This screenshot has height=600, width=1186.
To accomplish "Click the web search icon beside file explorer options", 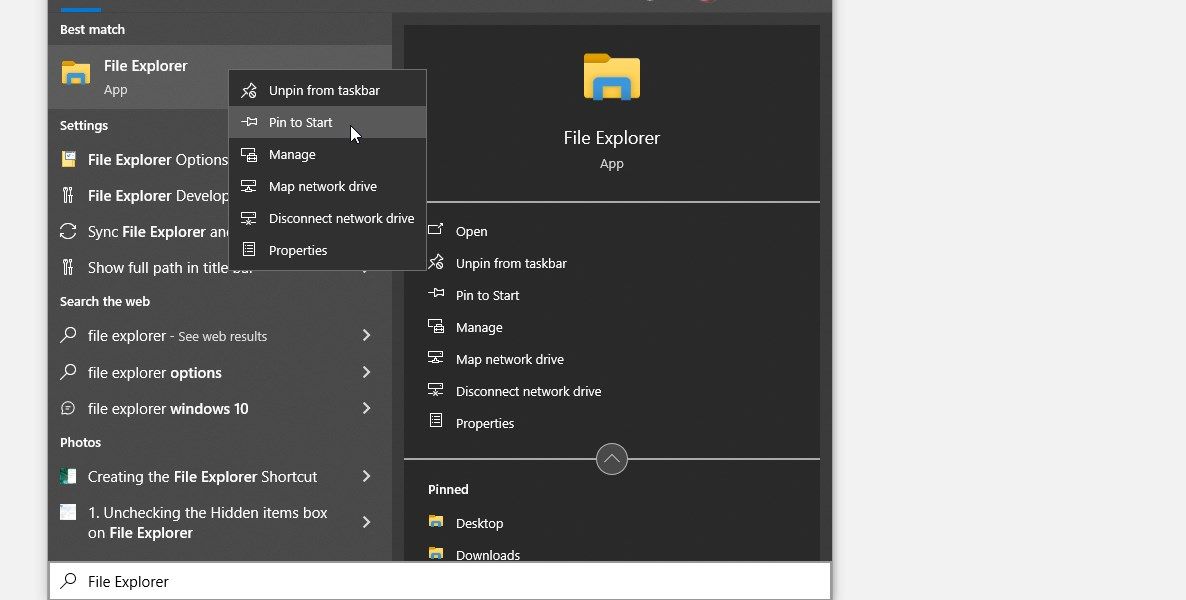I will [x=68, y=372].
